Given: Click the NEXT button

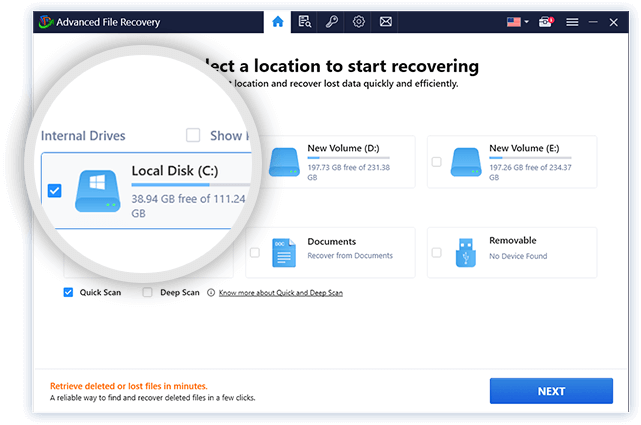Looking at the screenshot, I should (551, 391).
